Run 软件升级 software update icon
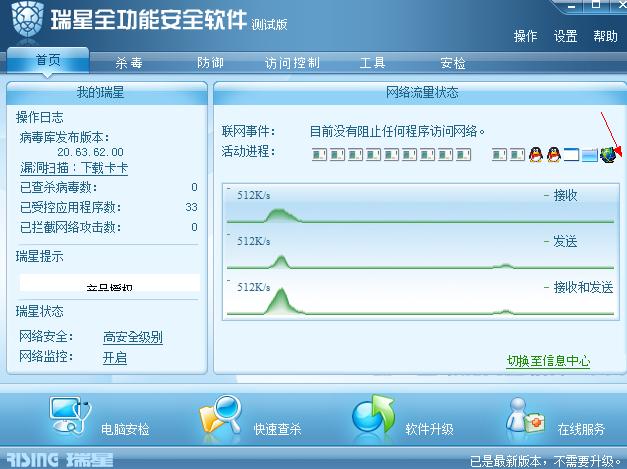This screenshot has width=627, height=469. (373, 415)
